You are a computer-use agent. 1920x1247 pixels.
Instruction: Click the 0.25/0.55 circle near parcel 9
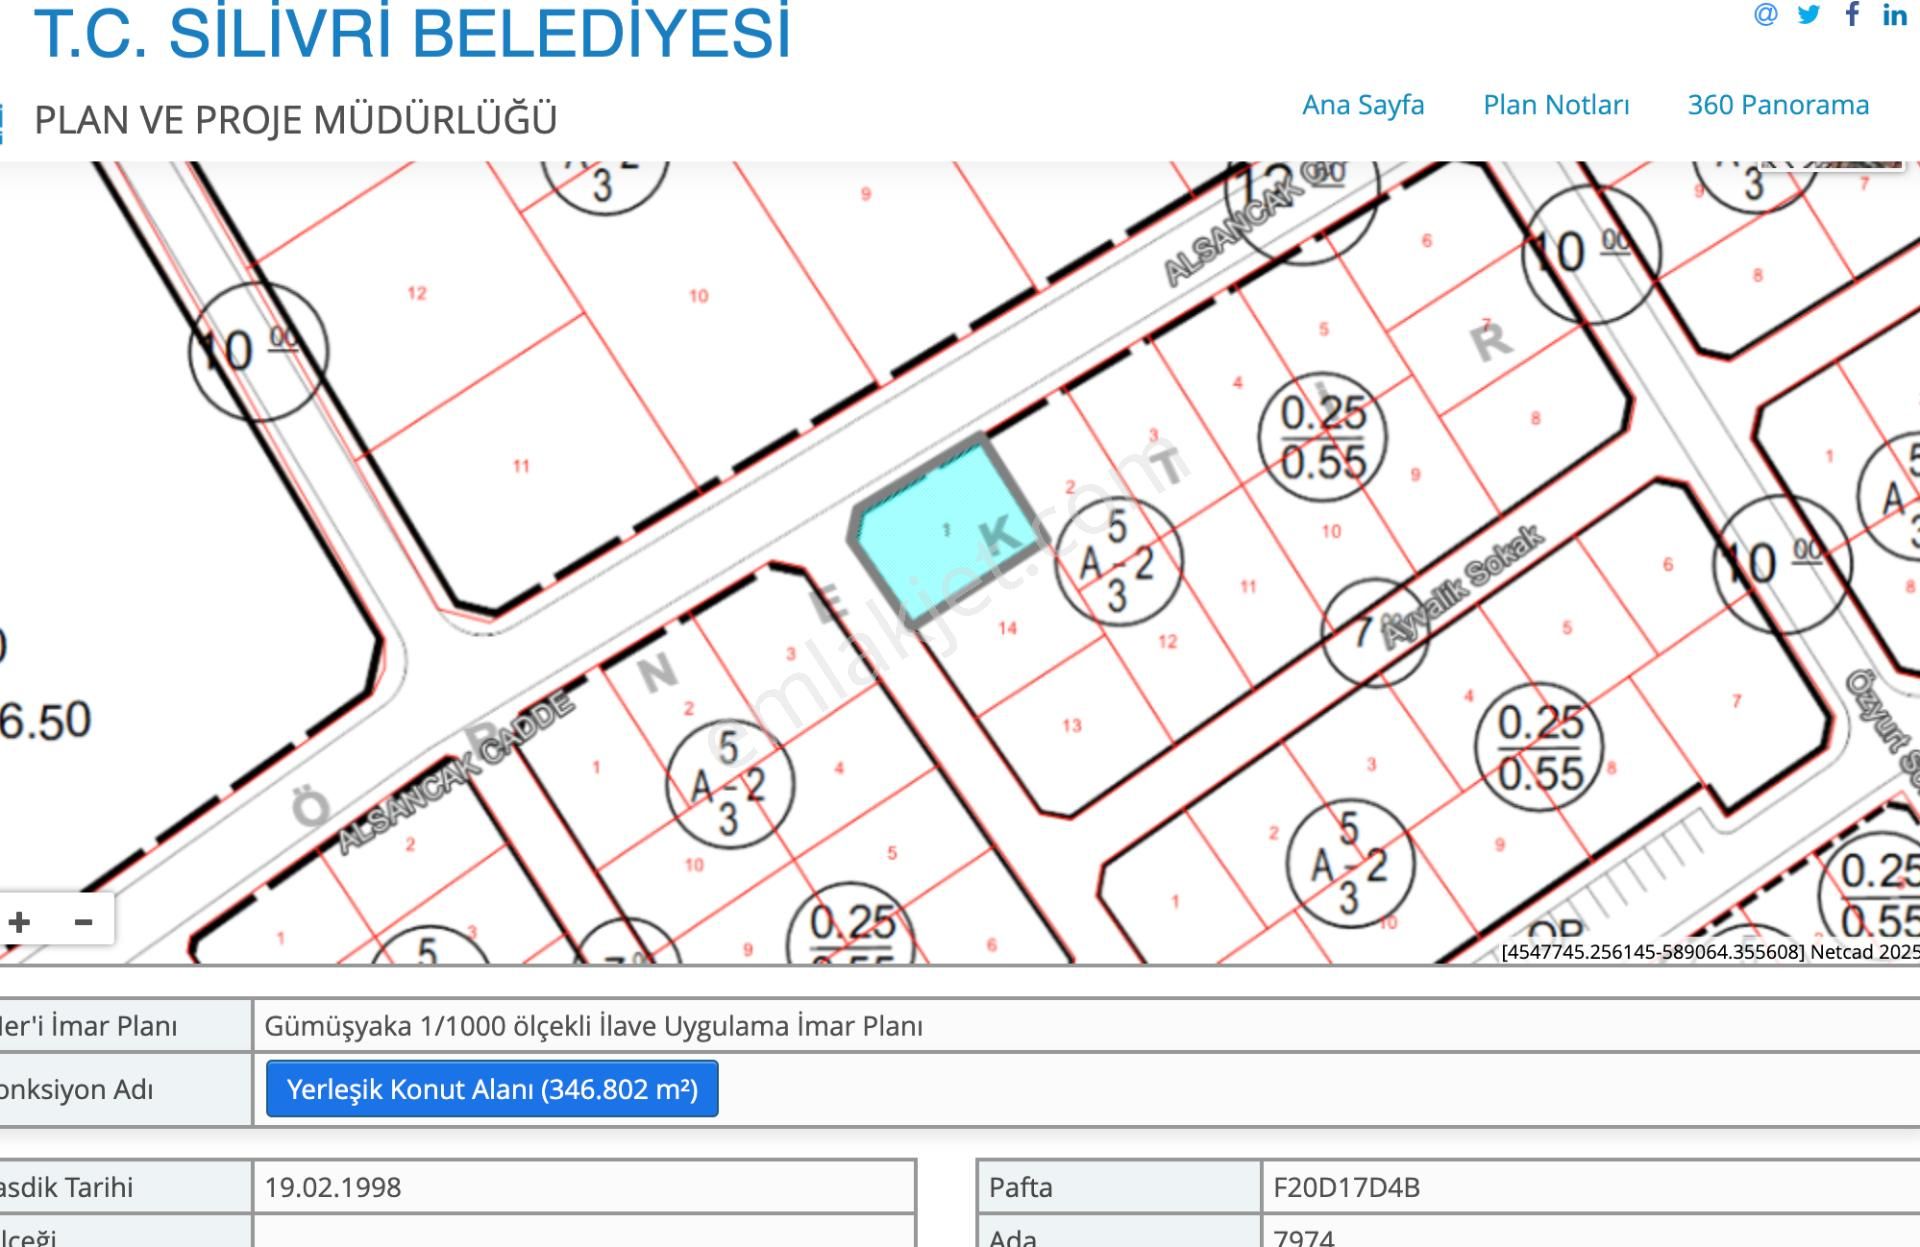[x=1322, y=438]
